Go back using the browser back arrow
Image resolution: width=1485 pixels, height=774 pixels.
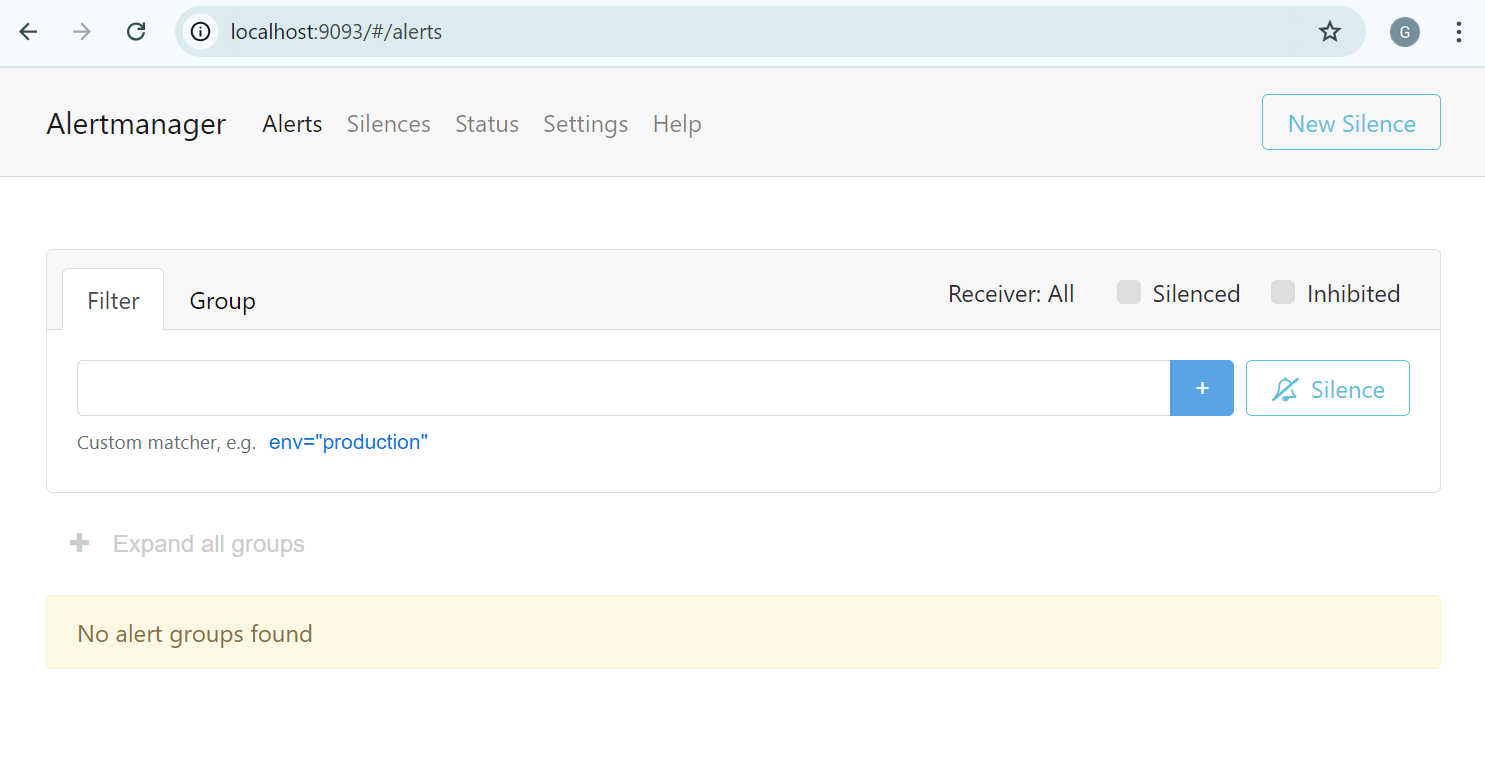[x=28, y=32]
